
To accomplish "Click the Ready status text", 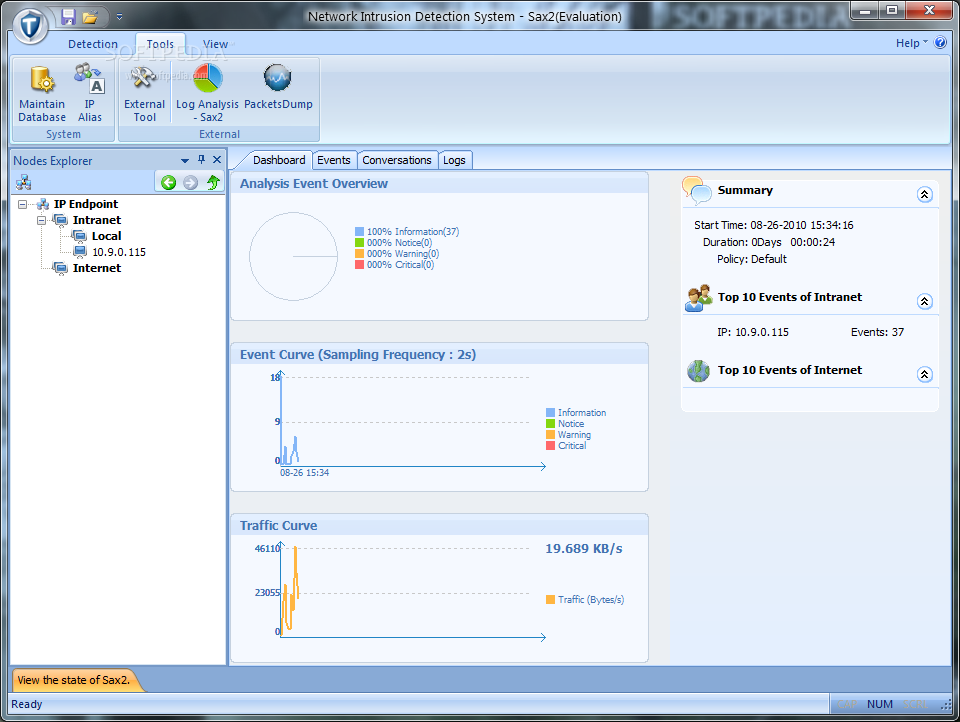I will 26,704.
